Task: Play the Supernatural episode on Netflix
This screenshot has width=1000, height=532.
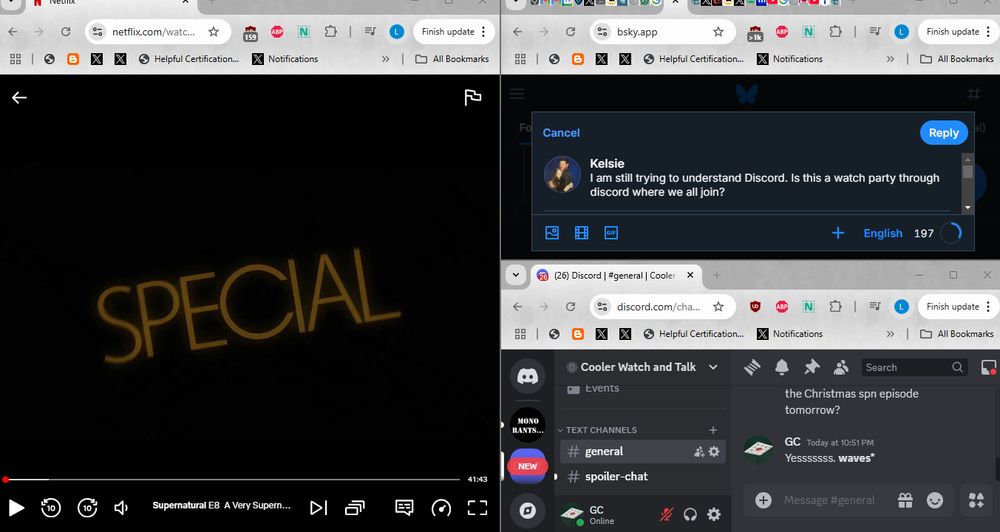Action: tap(16, 508)
